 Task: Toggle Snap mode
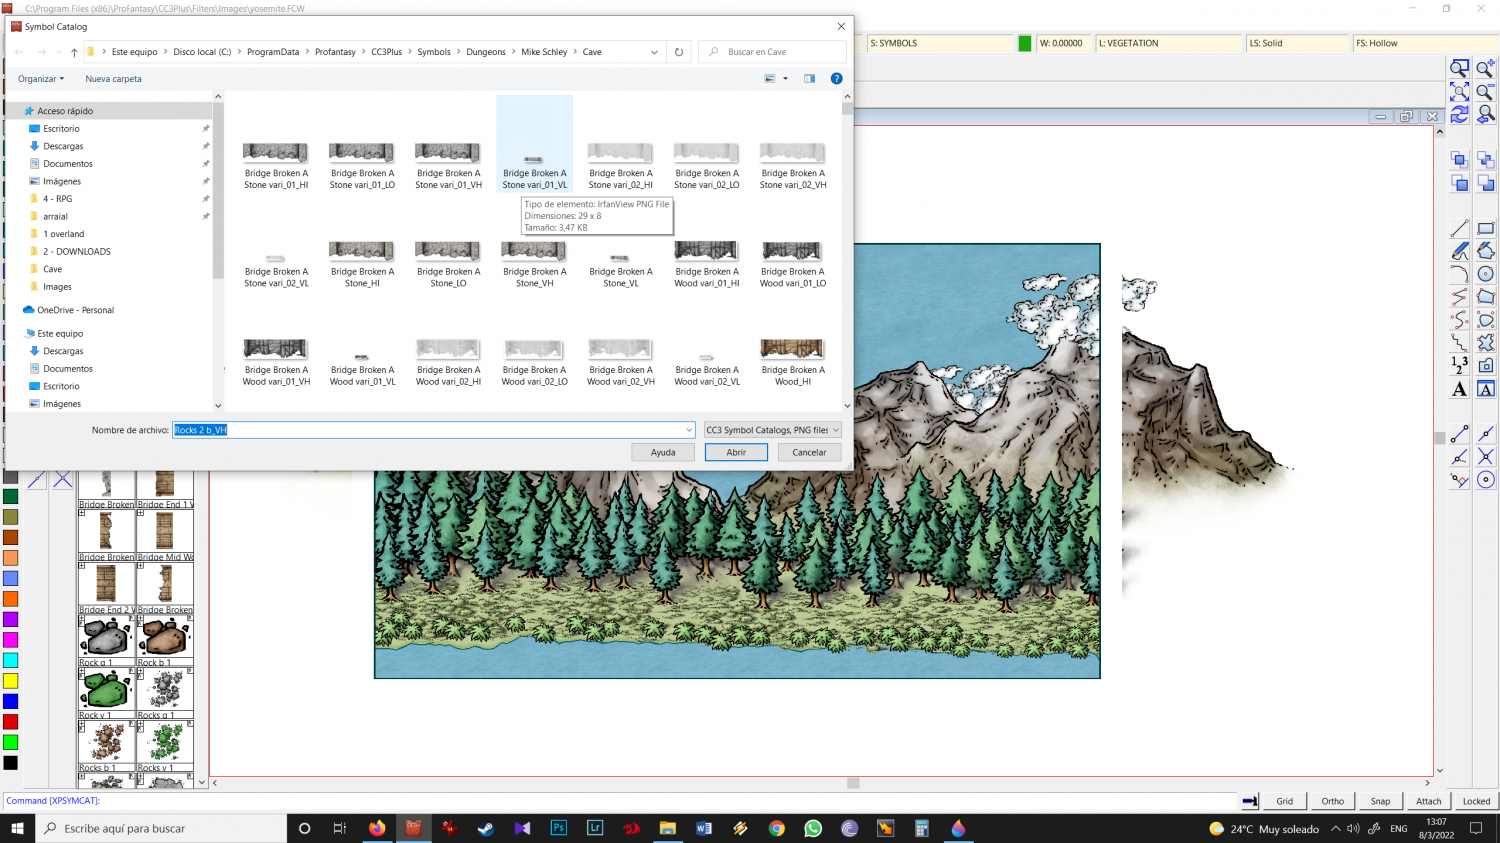click(x=1381, y=801)
